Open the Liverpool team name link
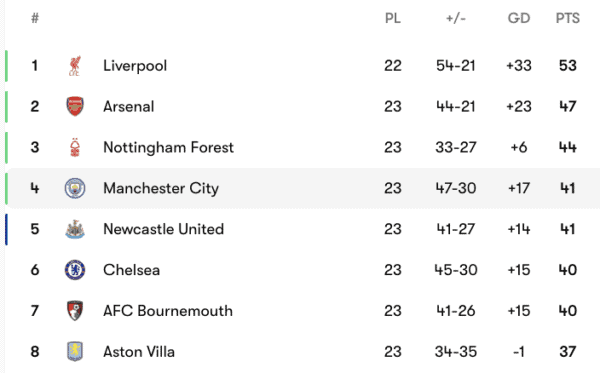The height and width of the screenshot is (373, 600). coord(135,66)
